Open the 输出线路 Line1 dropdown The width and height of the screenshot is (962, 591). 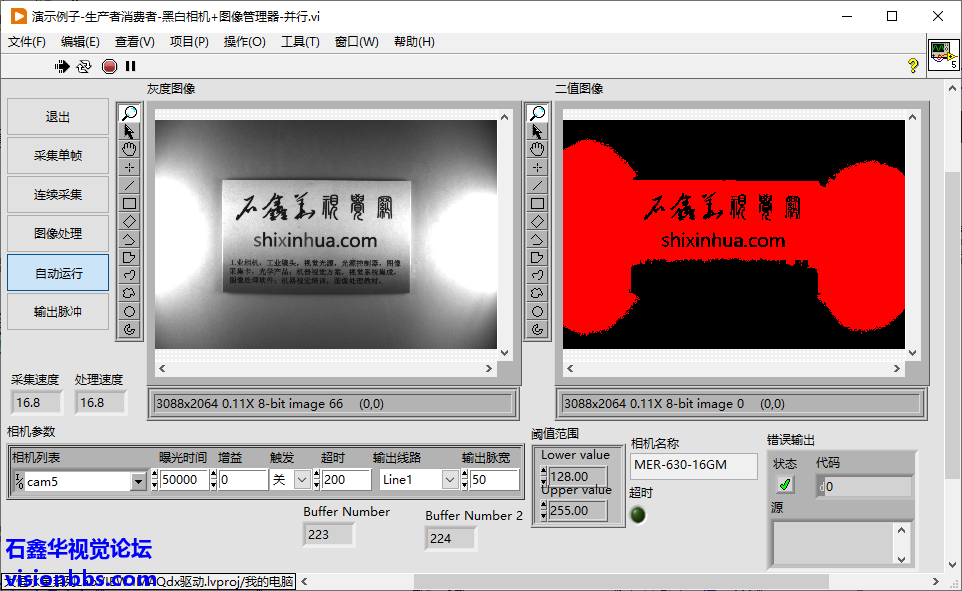coord(449,480)
